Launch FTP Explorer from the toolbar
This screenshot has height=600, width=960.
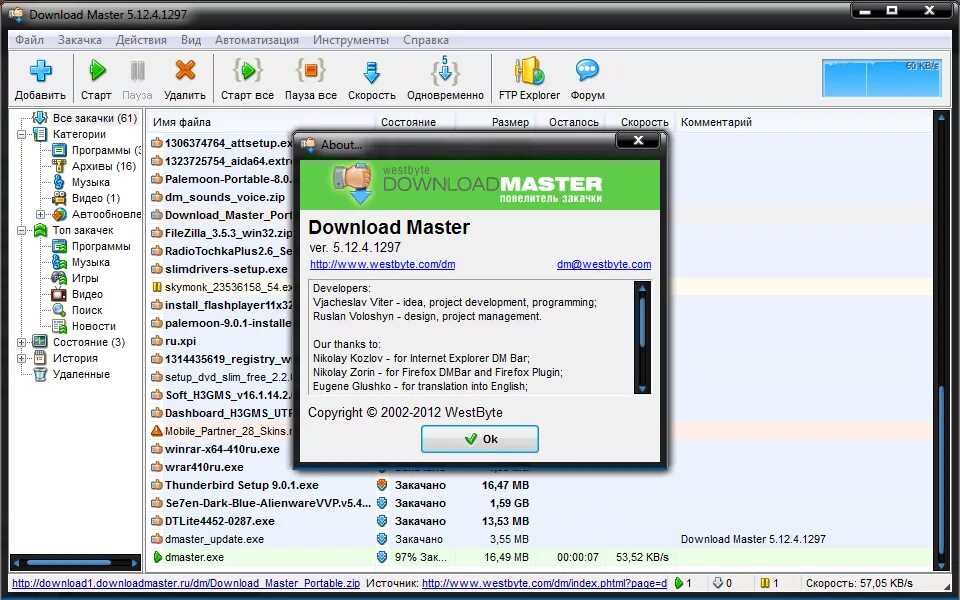point(529,71)
